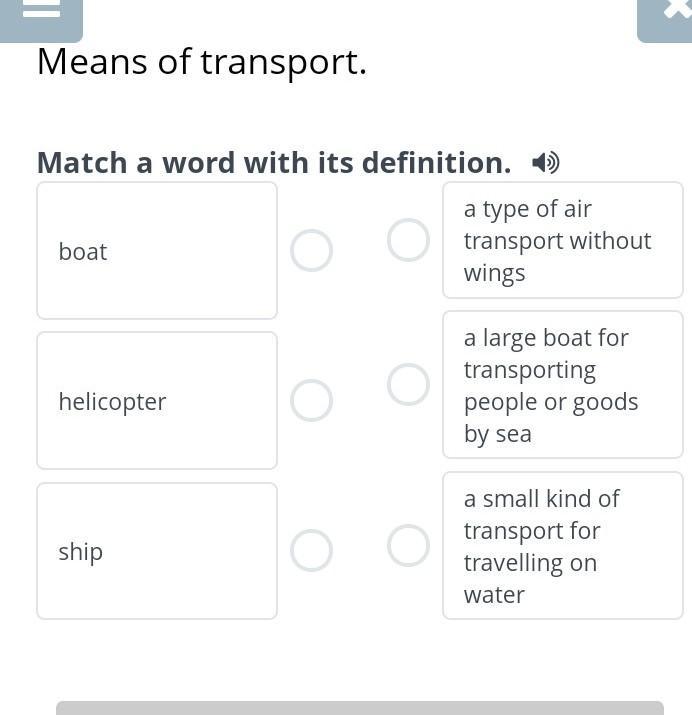Click the 'large boat by sea' definition card

[x=563, y=384]
